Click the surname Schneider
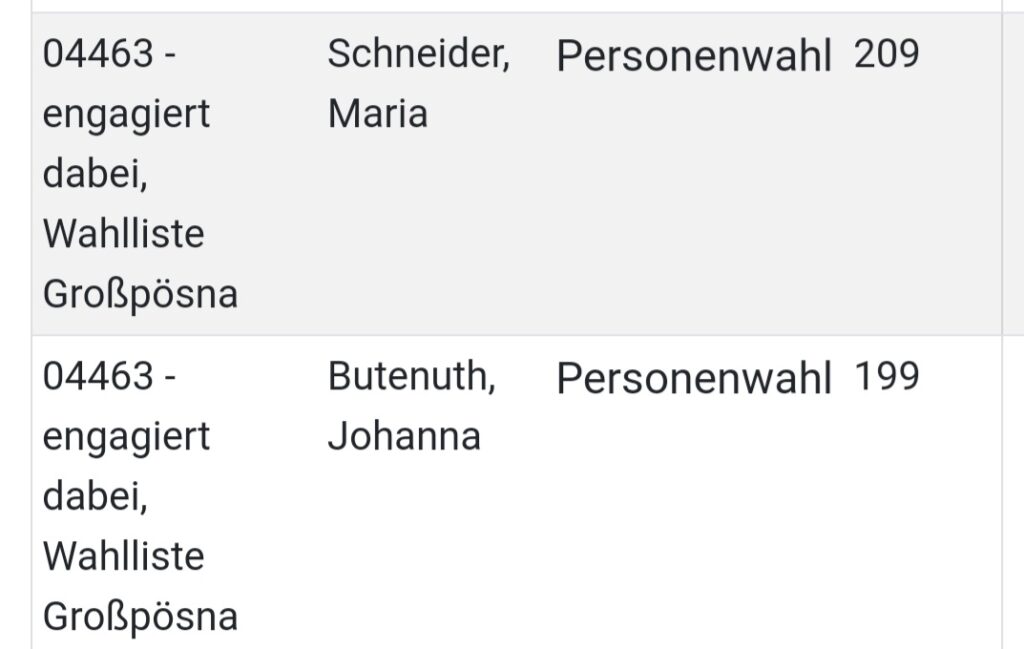Image resolution: width=1024 pixels, height=649 pixels. click(x=419, y=54)
